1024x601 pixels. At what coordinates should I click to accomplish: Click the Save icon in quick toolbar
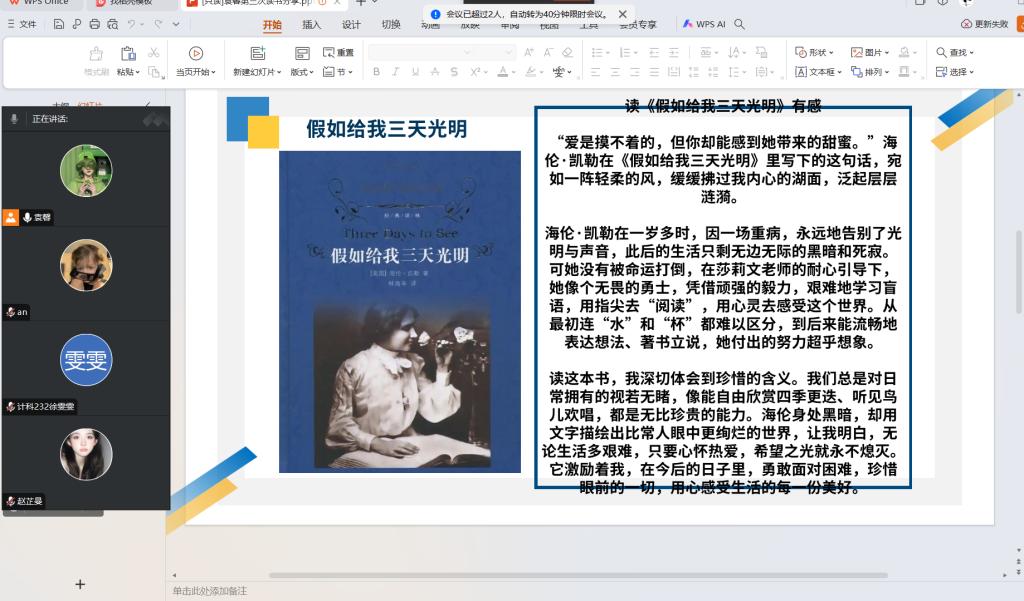[59, 23]
